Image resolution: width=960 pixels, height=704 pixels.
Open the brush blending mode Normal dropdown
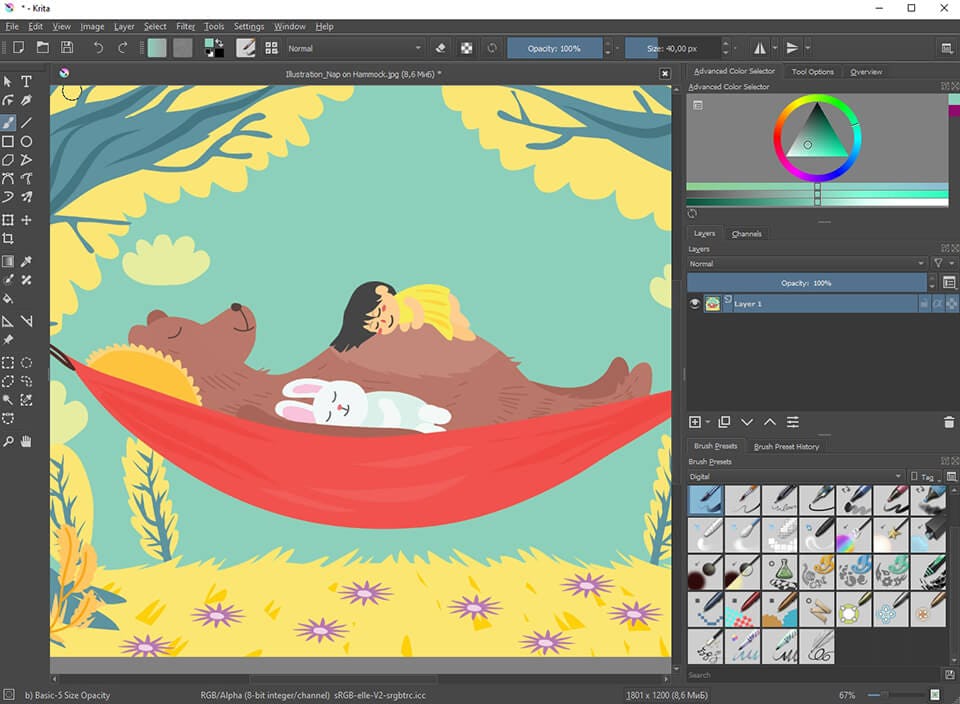pyautogui.click(x=355, y=48)
